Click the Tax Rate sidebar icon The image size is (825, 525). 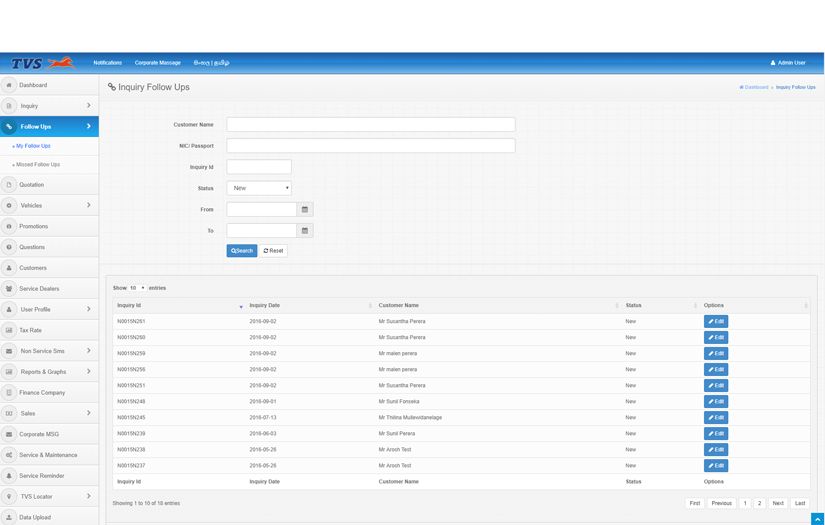tap(9, 330)
